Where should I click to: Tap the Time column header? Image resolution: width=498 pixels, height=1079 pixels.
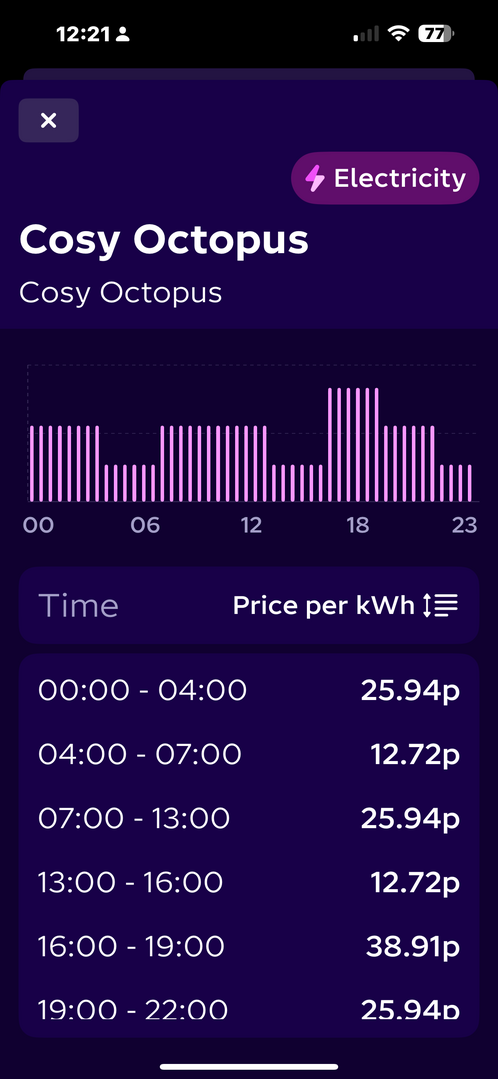pos(78,606)
